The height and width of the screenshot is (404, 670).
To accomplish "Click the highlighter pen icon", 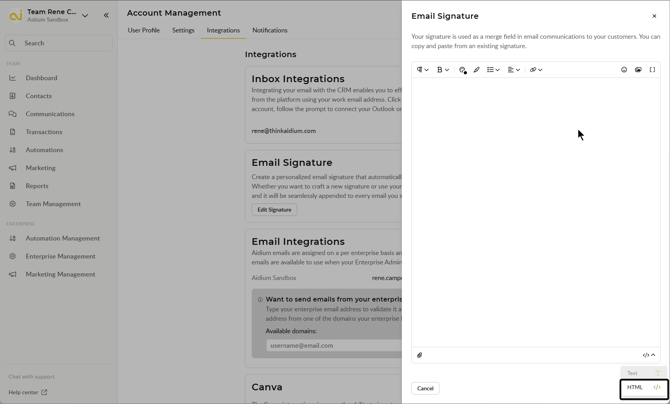I will pos(477,70).
